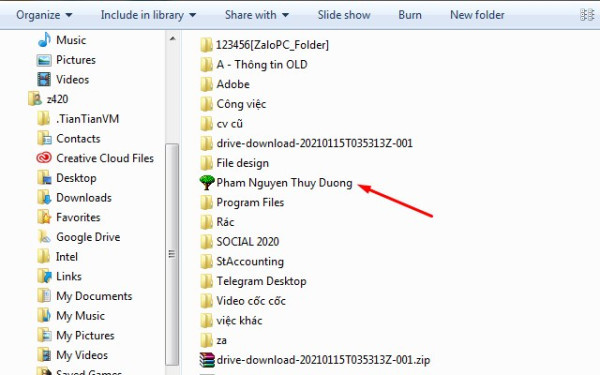Image resolution: width=600 pixels, height=375 pixels.
Task: Open the Organize dropdown menu
Action: 44,15
